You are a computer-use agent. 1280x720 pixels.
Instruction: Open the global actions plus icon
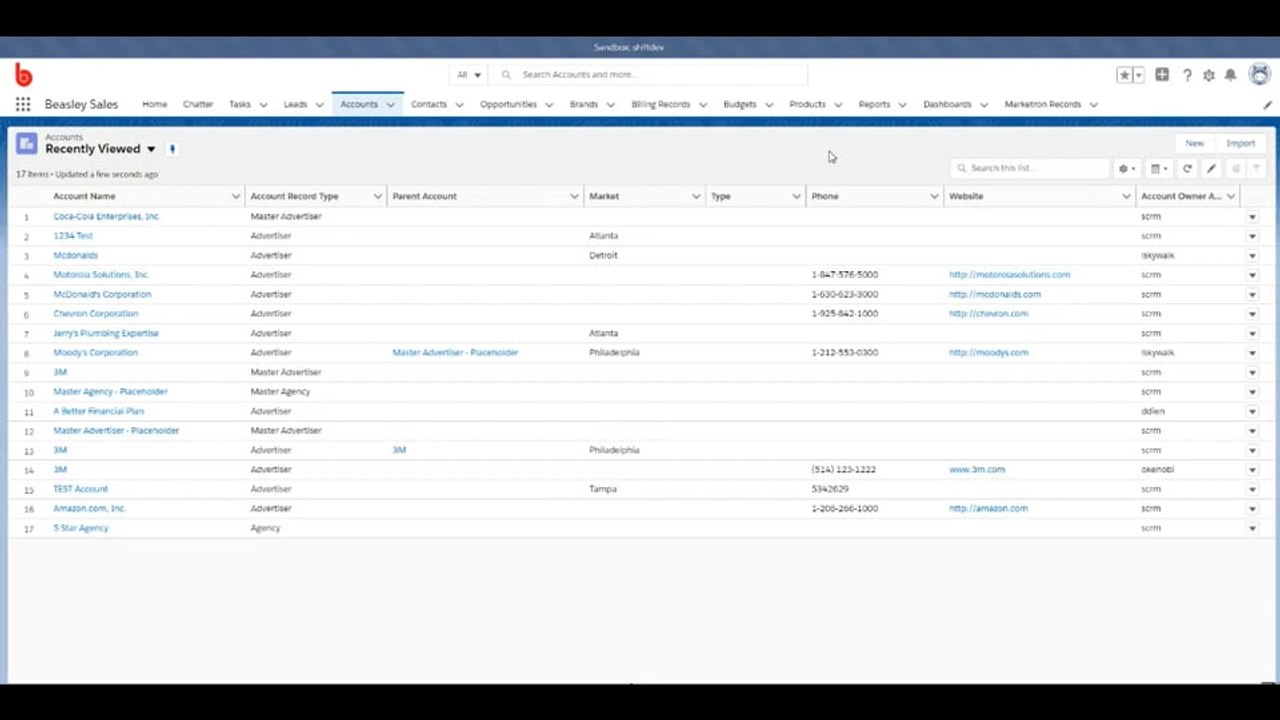tap(1162, 75)
